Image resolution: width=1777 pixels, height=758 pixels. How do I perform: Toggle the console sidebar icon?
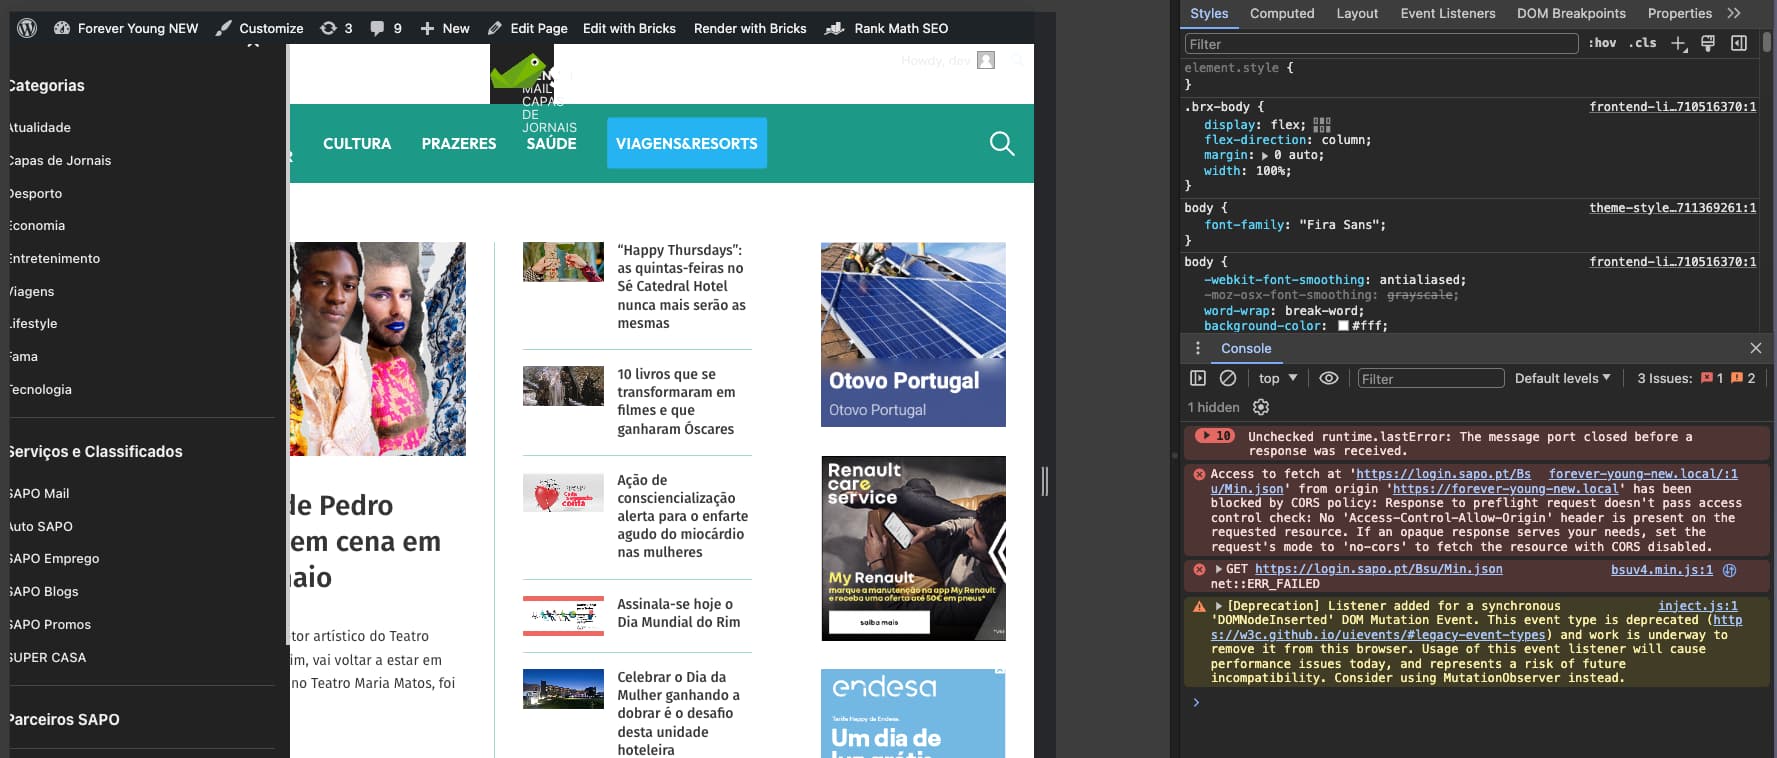[1198, 378]
